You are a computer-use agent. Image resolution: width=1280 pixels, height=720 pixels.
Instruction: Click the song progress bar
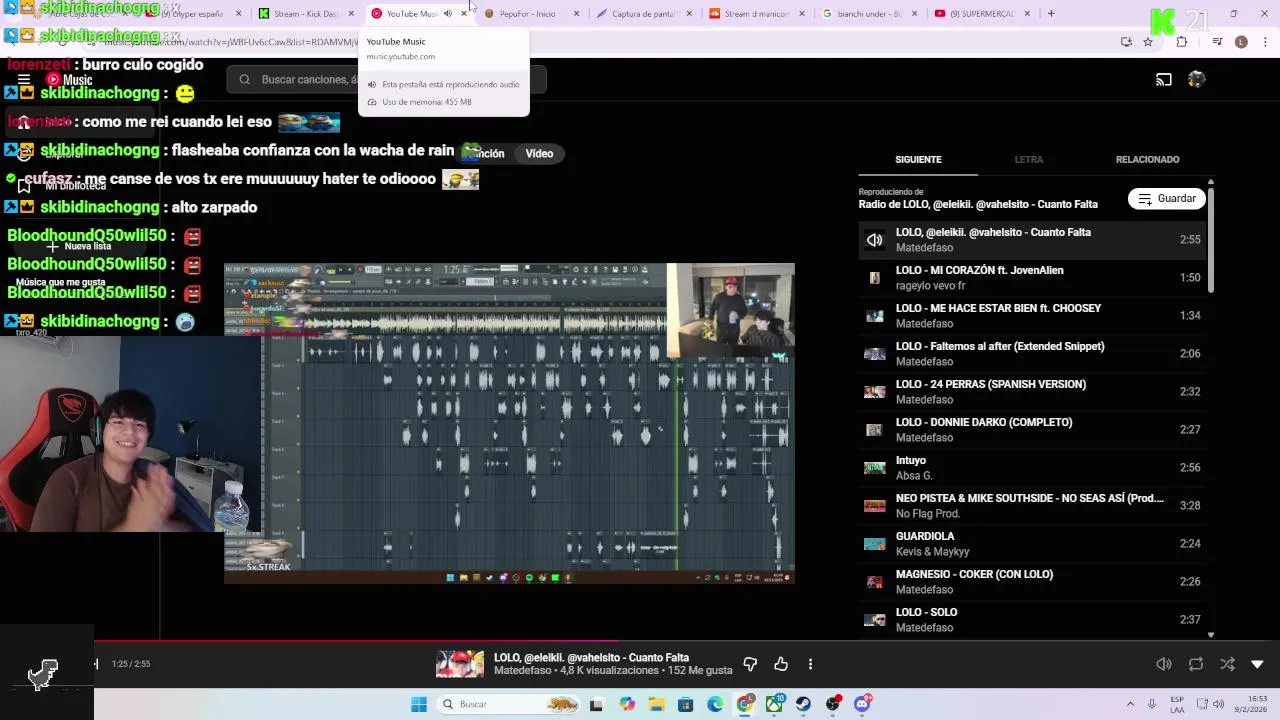click(x=640, y=642)
